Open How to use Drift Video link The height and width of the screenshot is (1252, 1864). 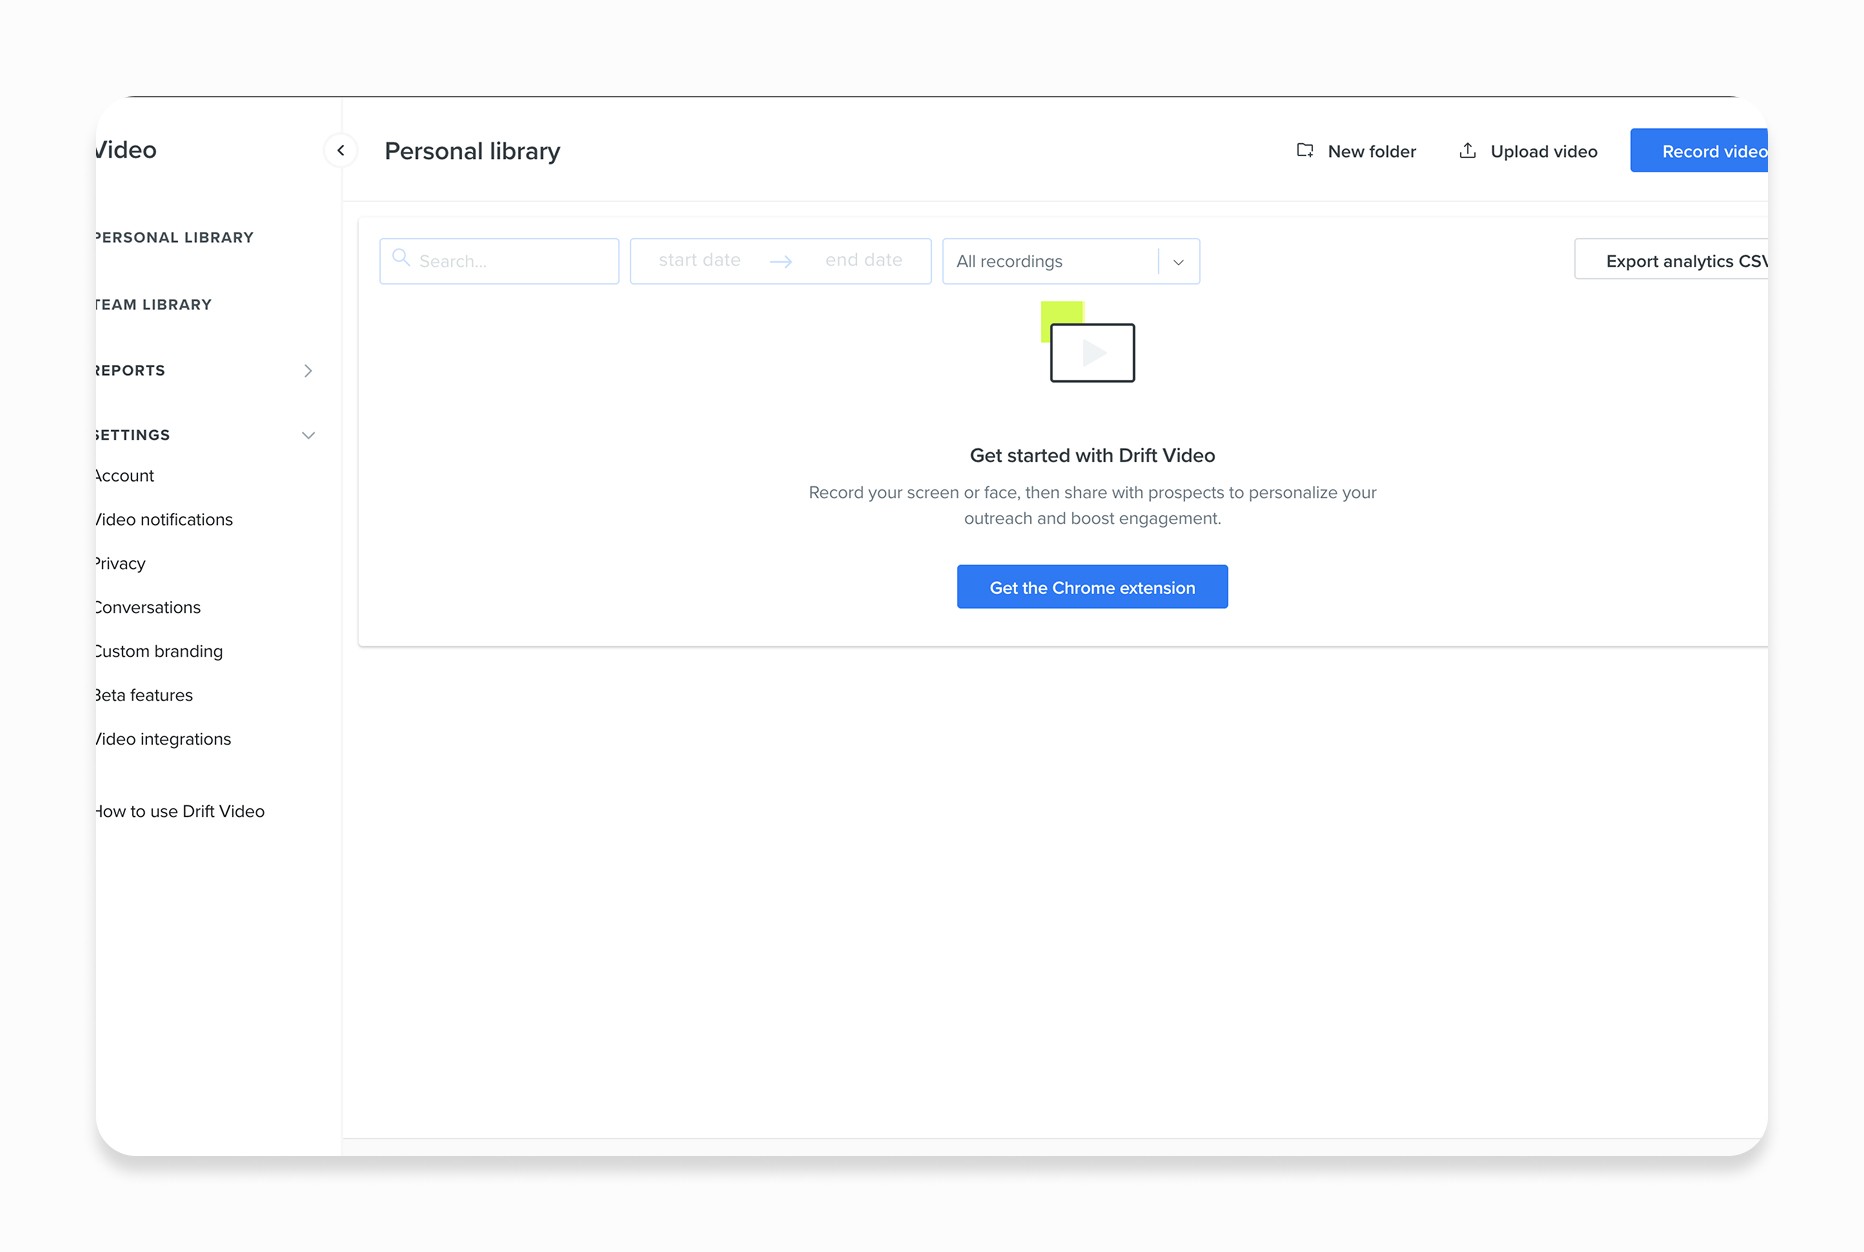point(180,812)
